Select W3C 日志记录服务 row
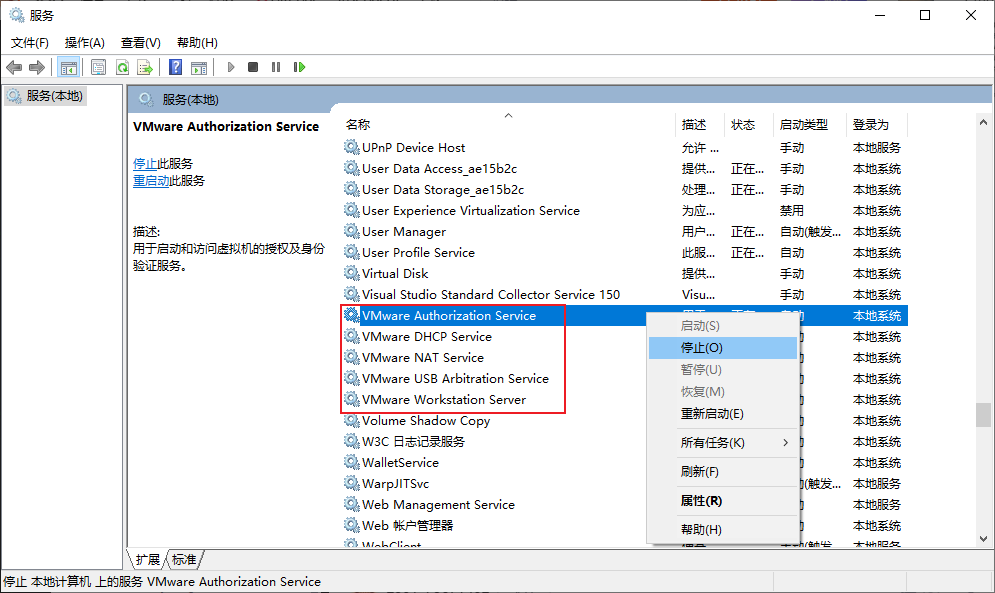The image size is (995, 593). (x=624, y=441)
